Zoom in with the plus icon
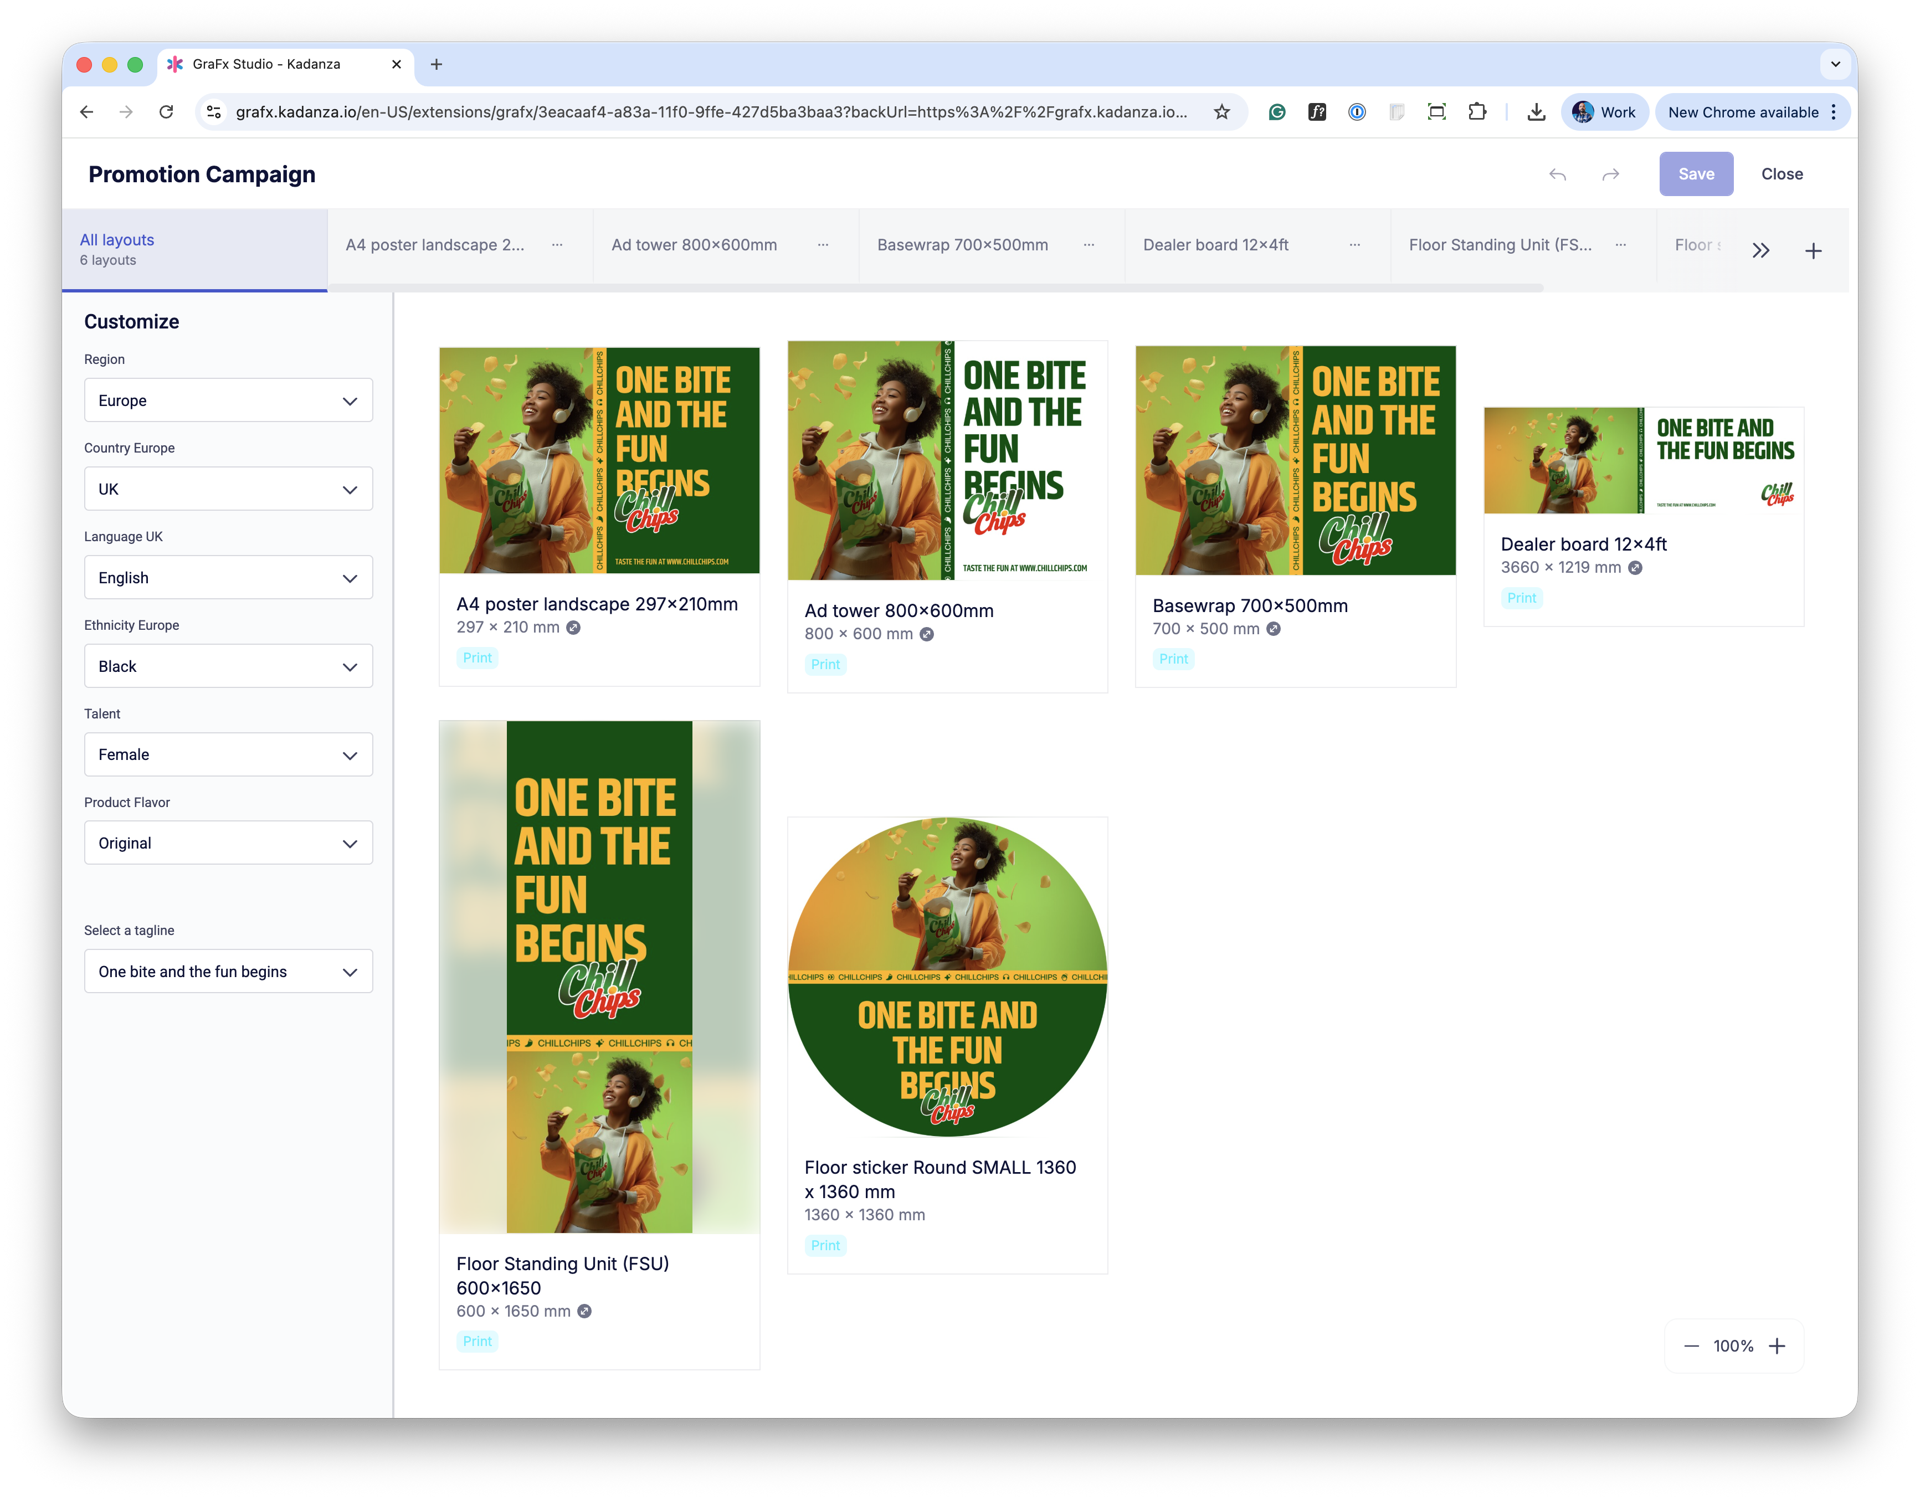 1777,1346
